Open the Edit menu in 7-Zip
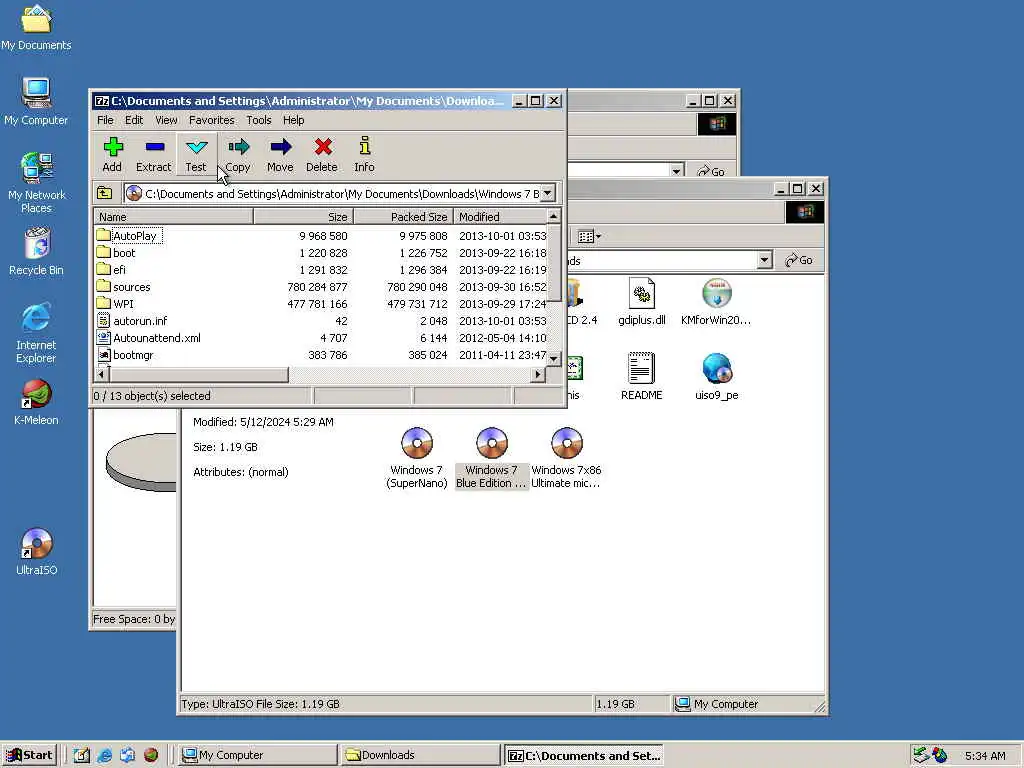Viewport: 1024px width, 768px height. pos(134,120)
